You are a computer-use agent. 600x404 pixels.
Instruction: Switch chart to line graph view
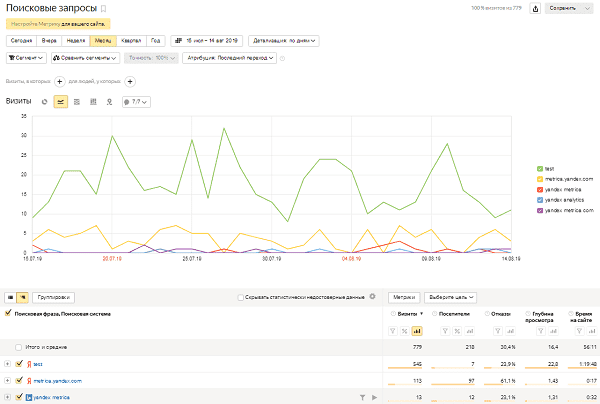60,101
